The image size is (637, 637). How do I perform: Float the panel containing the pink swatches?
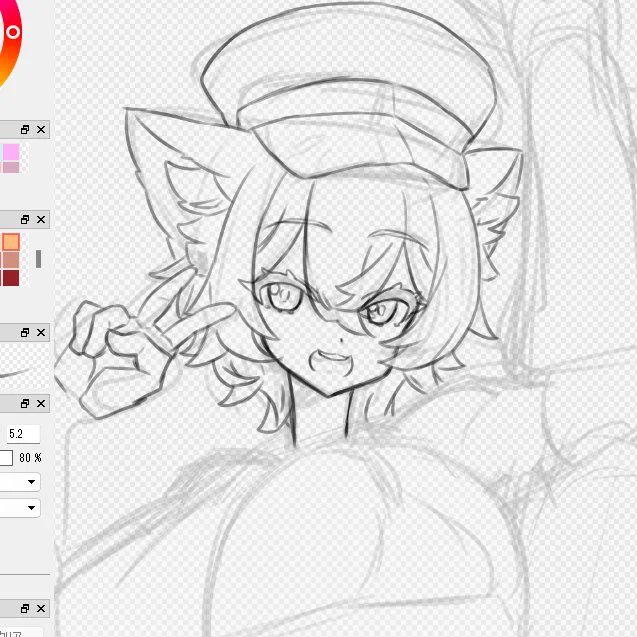point(25,130)
